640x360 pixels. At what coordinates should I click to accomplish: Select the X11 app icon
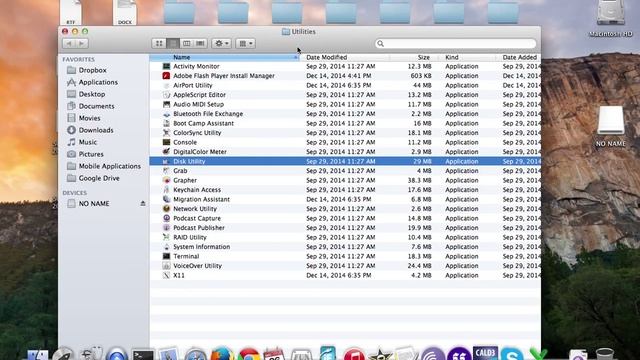coord(166,275)
